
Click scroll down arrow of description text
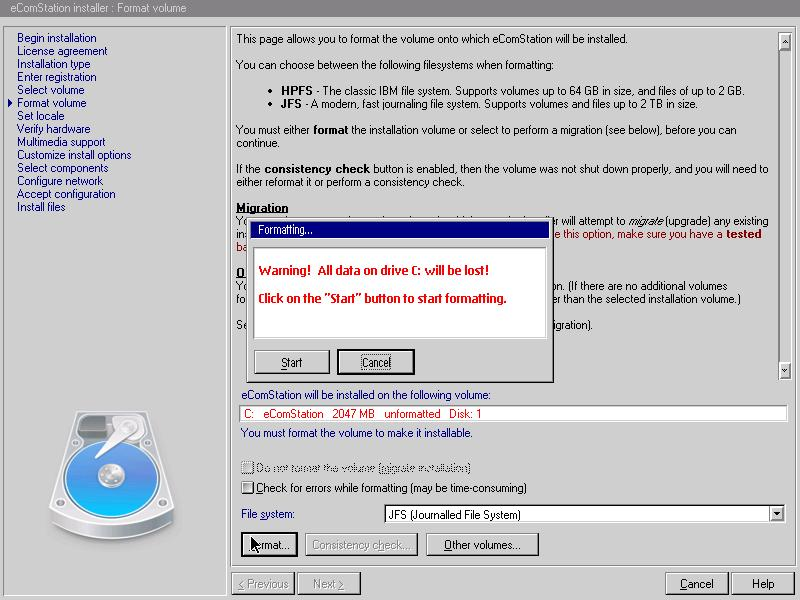(x=785, y=370)
